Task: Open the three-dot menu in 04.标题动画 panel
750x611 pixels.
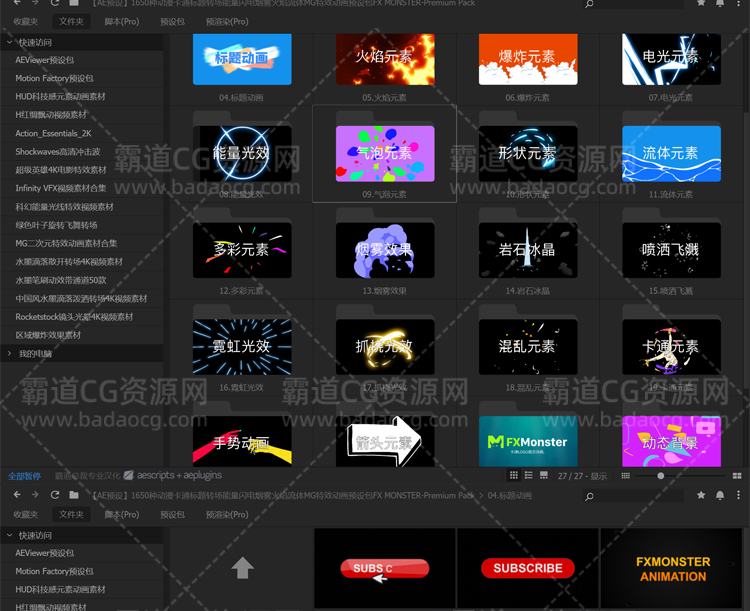Action: [739, 495]
